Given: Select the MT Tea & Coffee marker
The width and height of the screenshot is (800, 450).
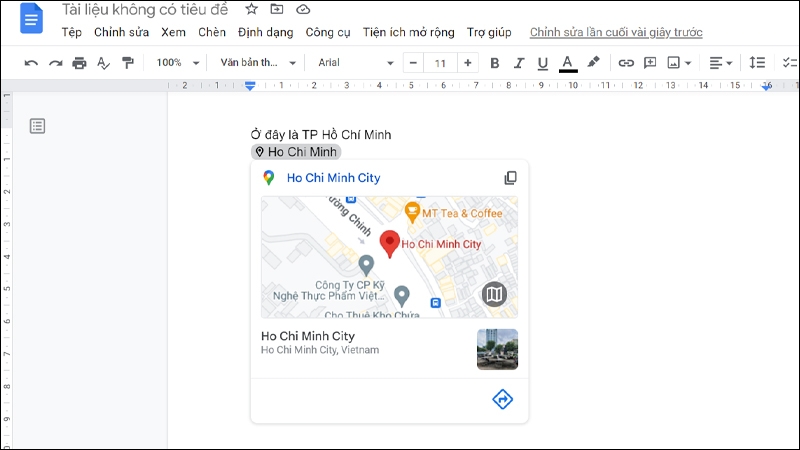Looking at the screenshot, I should tap(412, 212).
